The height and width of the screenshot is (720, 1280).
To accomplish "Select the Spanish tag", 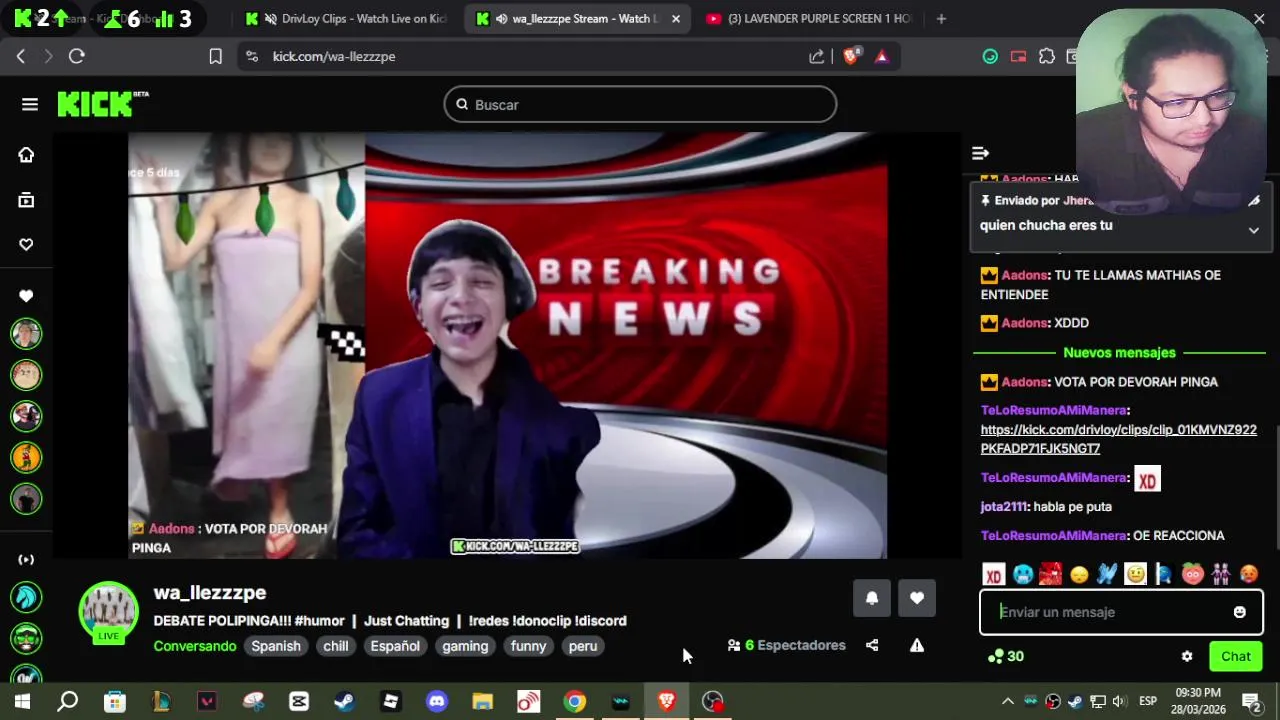I will coord(275,646).
